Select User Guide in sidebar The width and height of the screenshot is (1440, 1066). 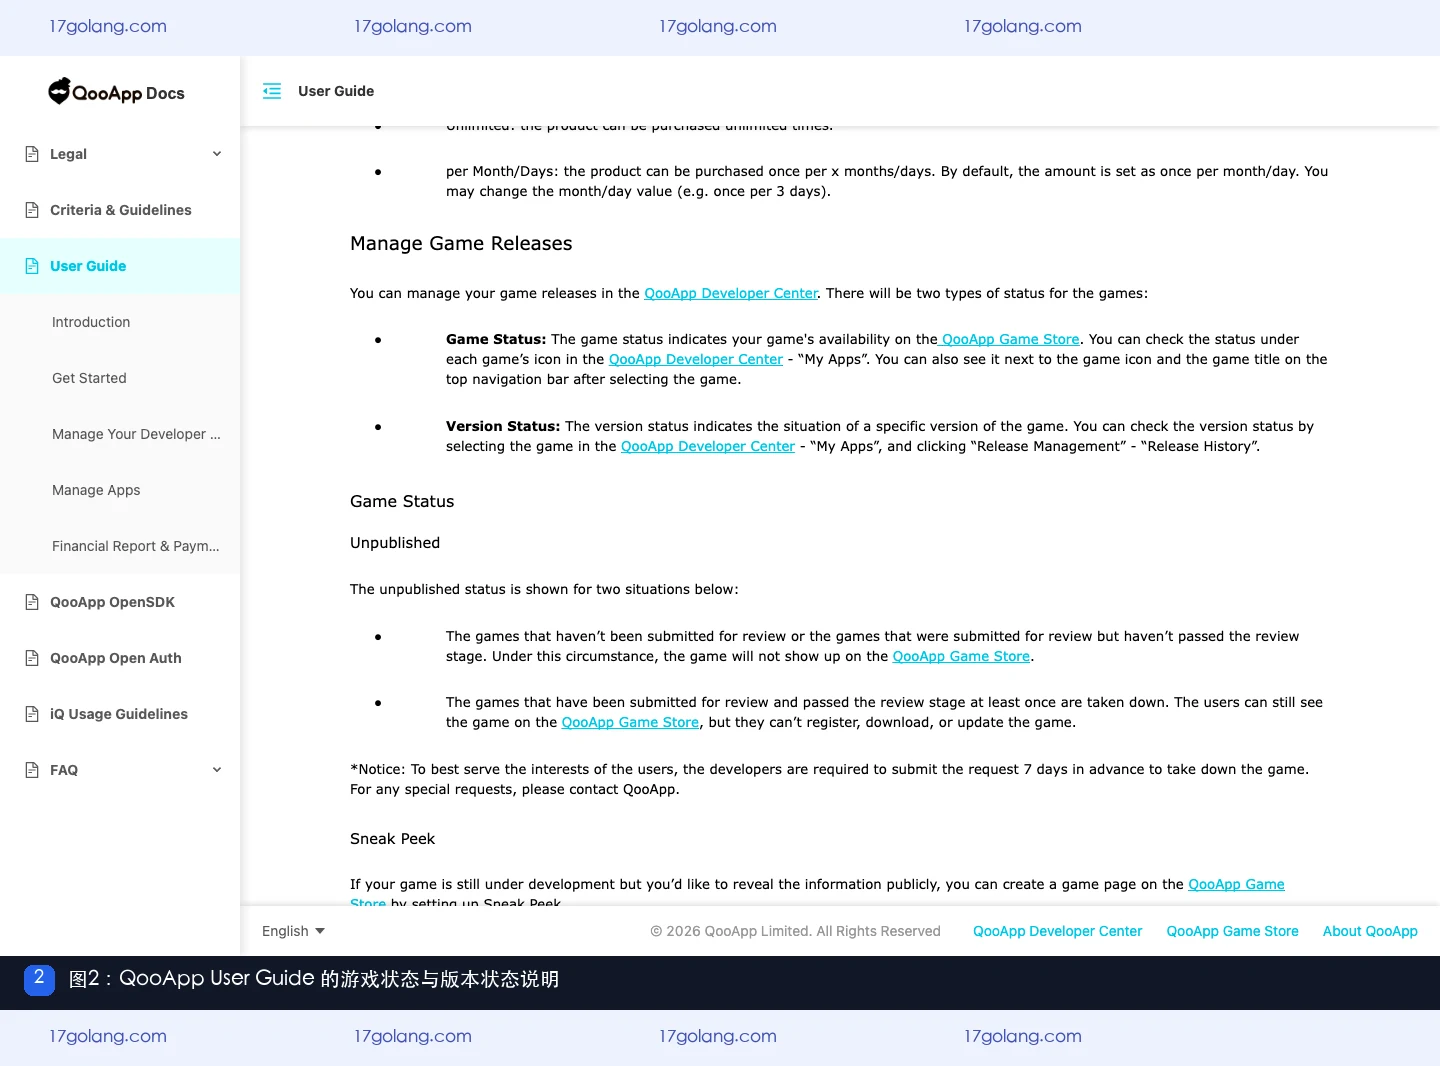coord(120,266)
